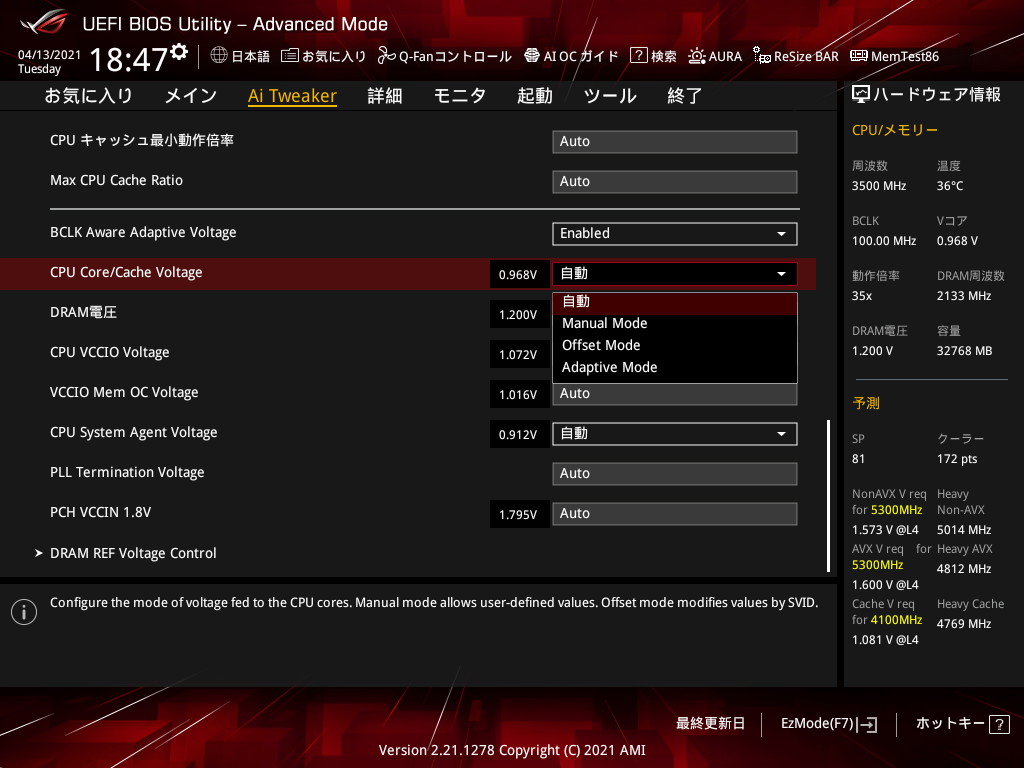Open the ツール tab
This screenshot has width=1024, height=768.
pos(610,95)
